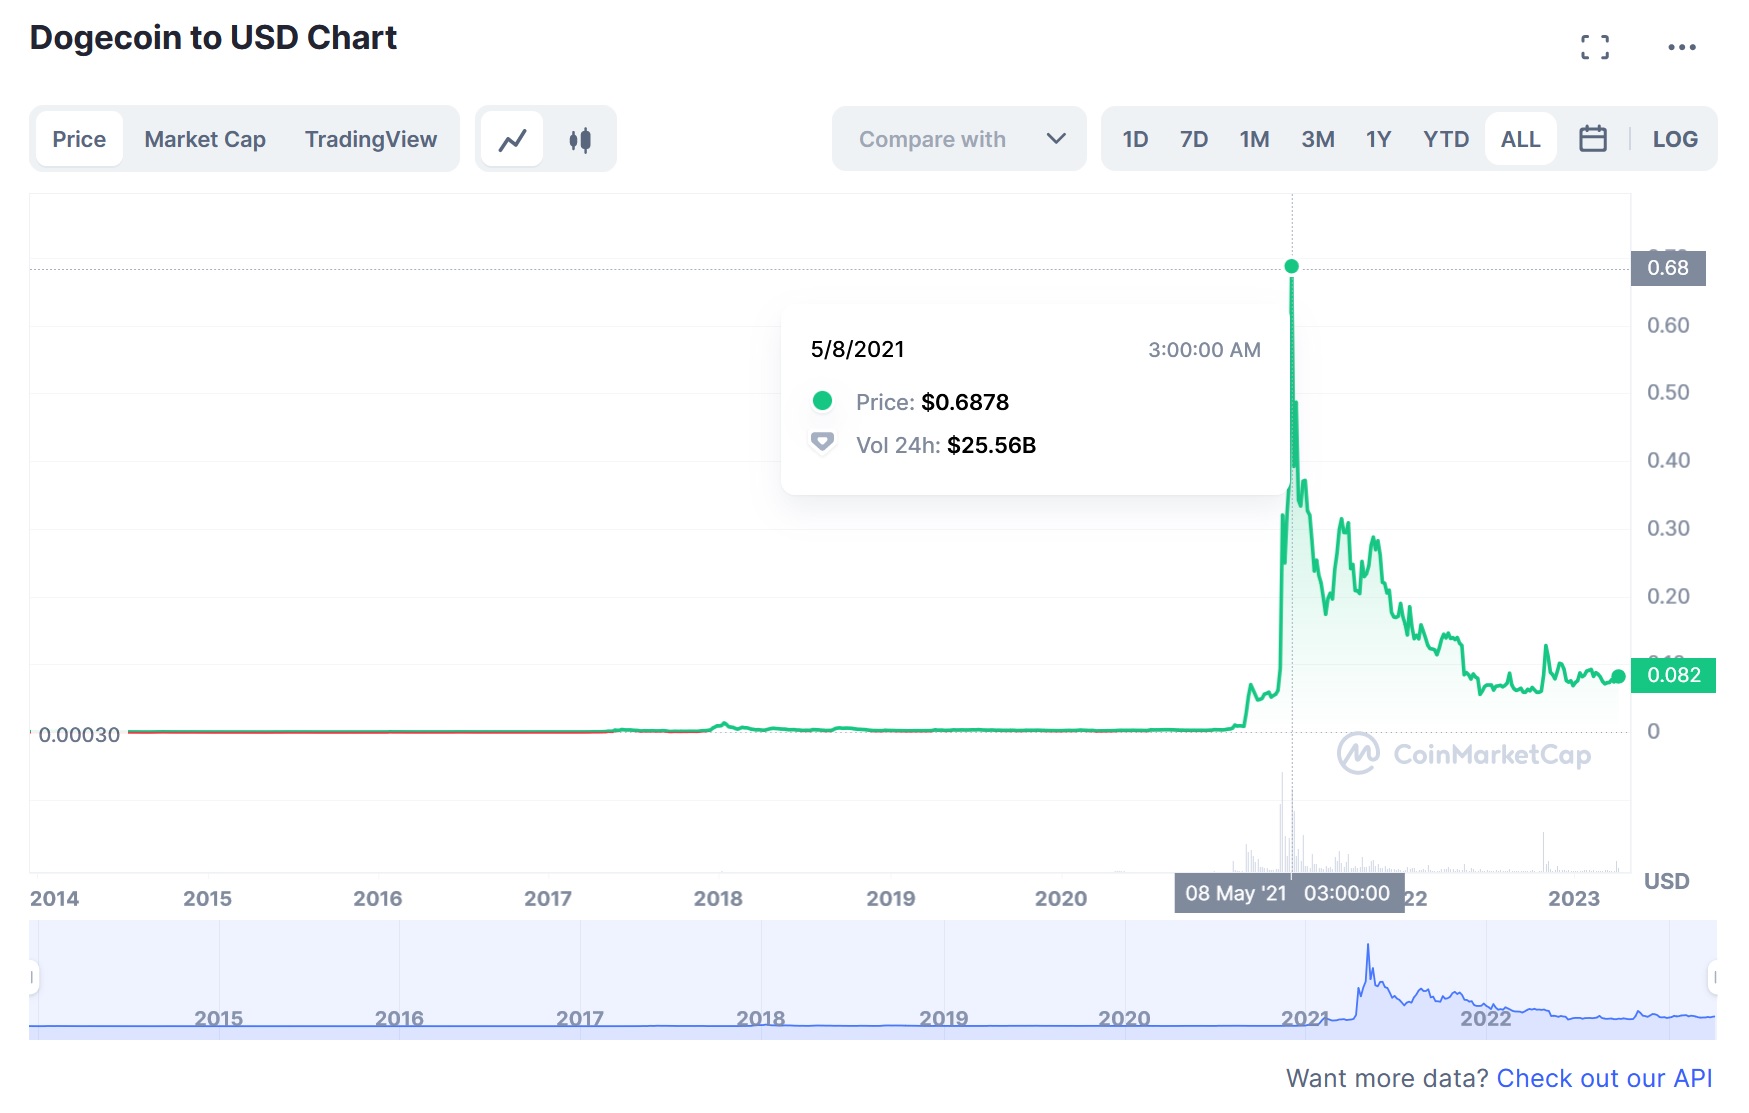Set time range to 3M
This screenshot has height=1113, width=1749.
click(x=1318, y=139)
